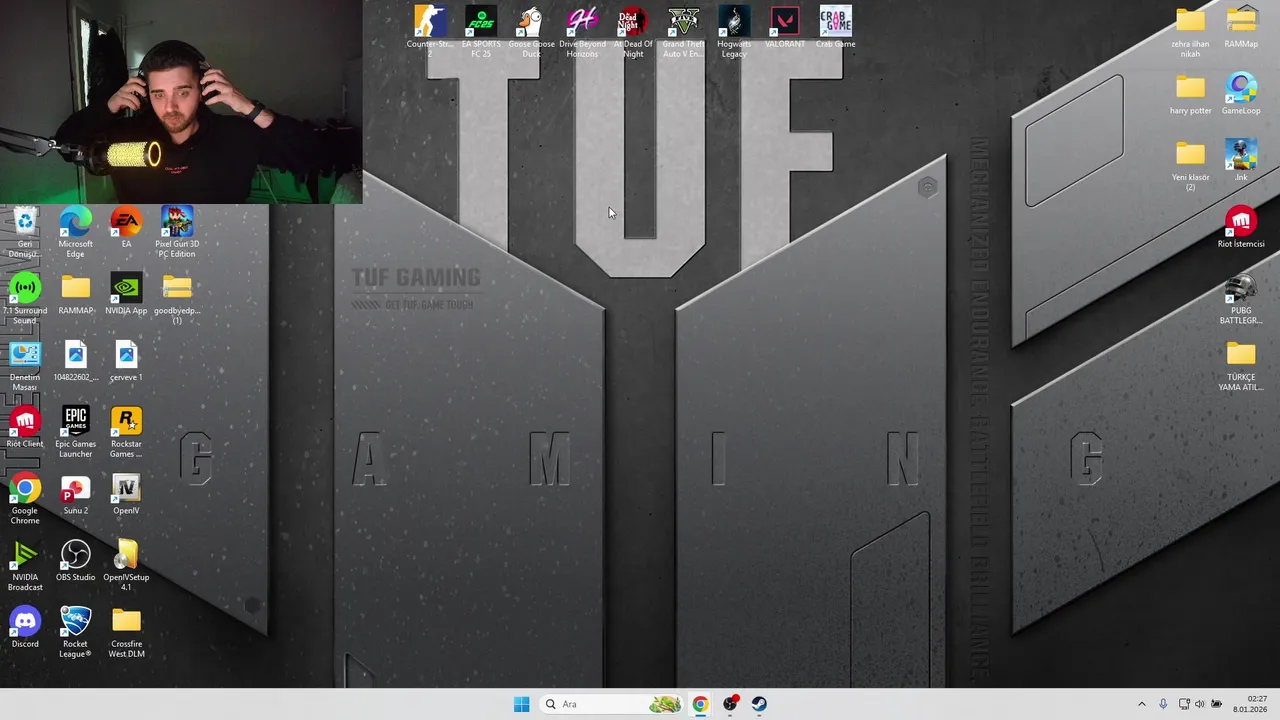Select the harry potter folder
Image resolution: width=1280 pixels, height=720 pixels.
pos(1190,88)
